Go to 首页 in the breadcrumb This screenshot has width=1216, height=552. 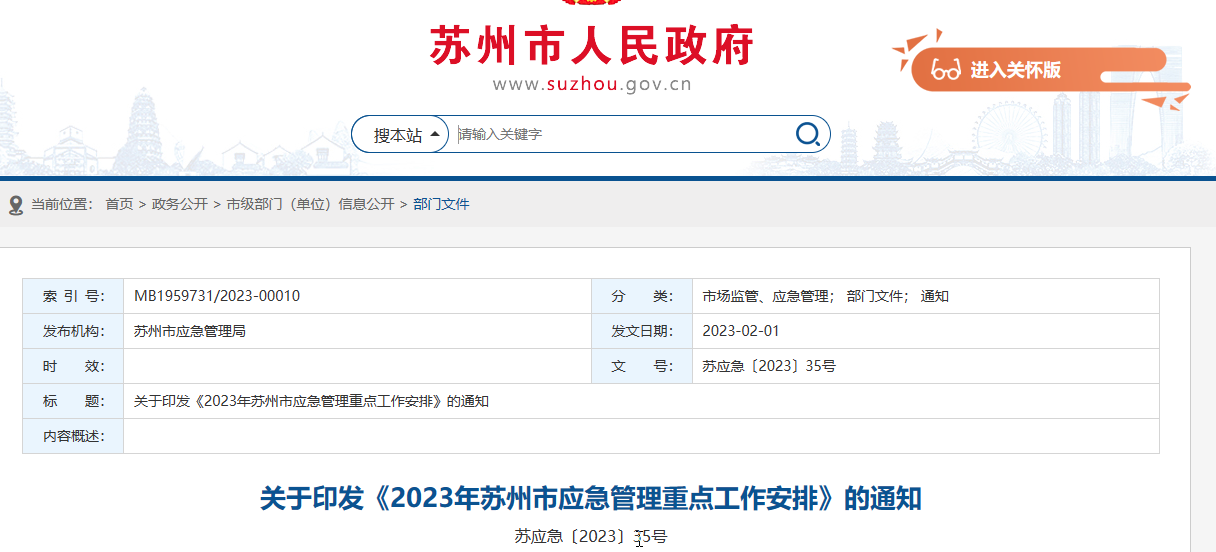point(119,204)
